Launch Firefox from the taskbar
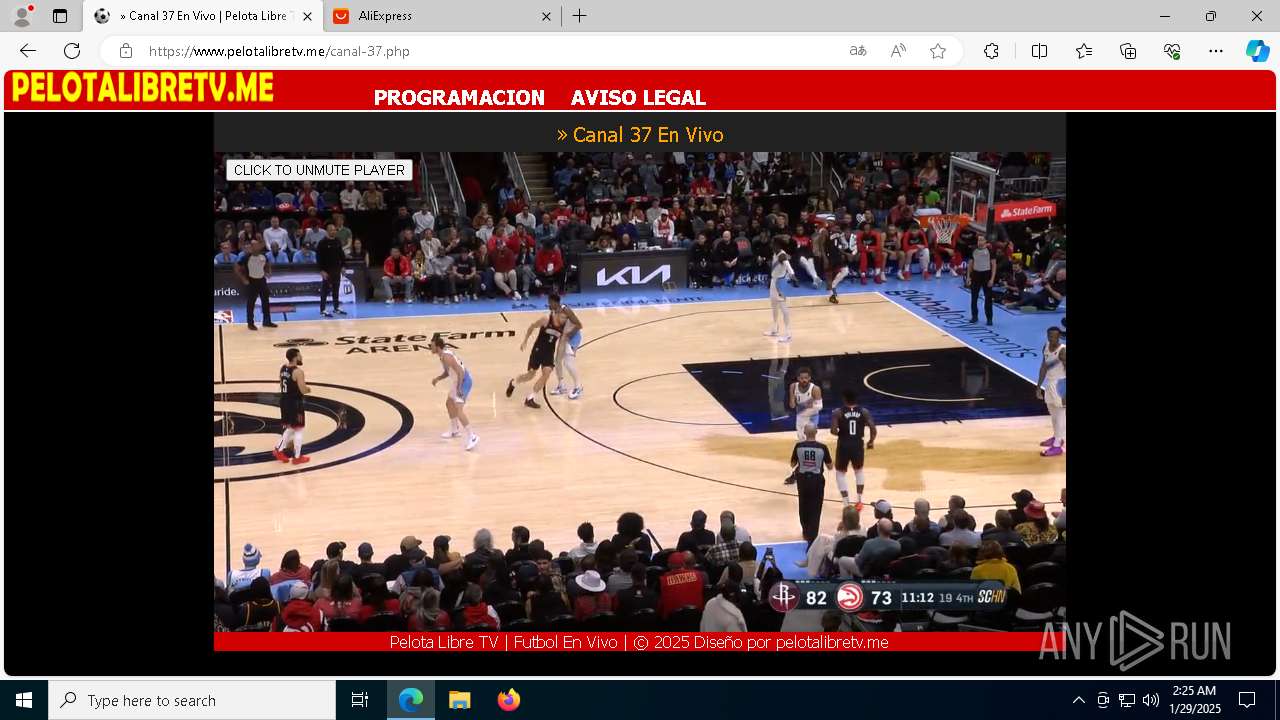1280x720 pixels. (508, 700)
